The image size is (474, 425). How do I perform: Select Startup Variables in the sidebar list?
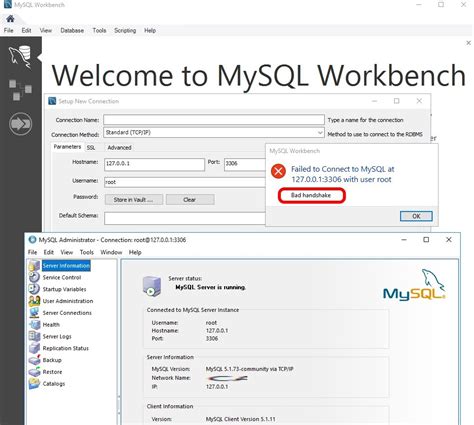[x=64, y=289]
